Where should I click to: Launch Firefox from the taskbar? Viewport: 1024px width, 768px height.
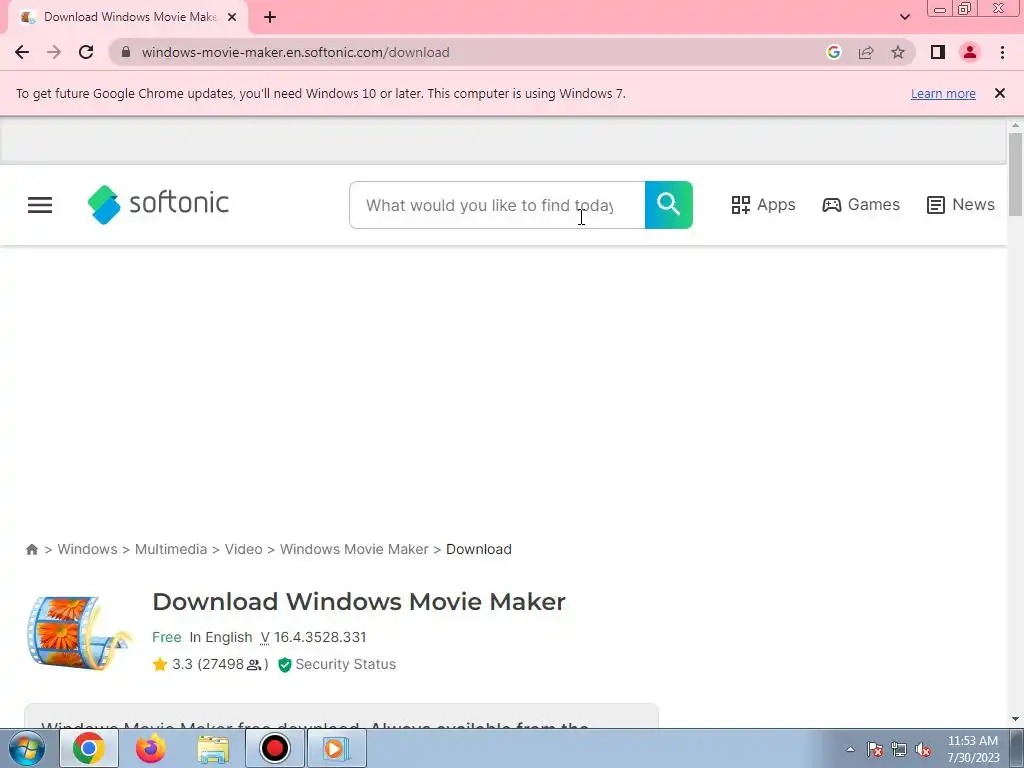(151, 748)
